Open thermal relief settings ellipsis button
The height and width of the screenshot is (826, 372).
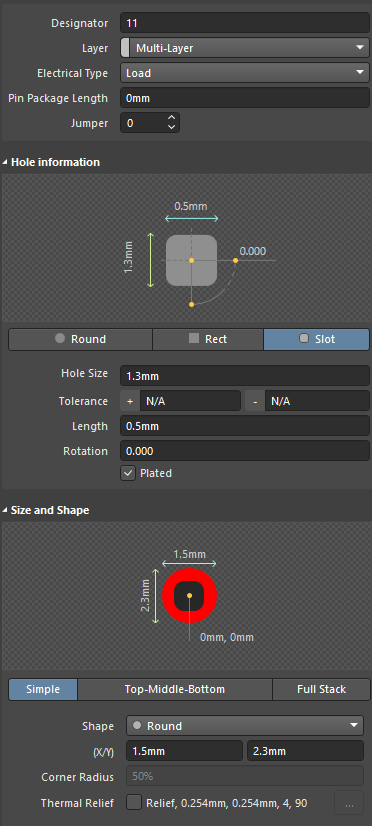point(349,803)
